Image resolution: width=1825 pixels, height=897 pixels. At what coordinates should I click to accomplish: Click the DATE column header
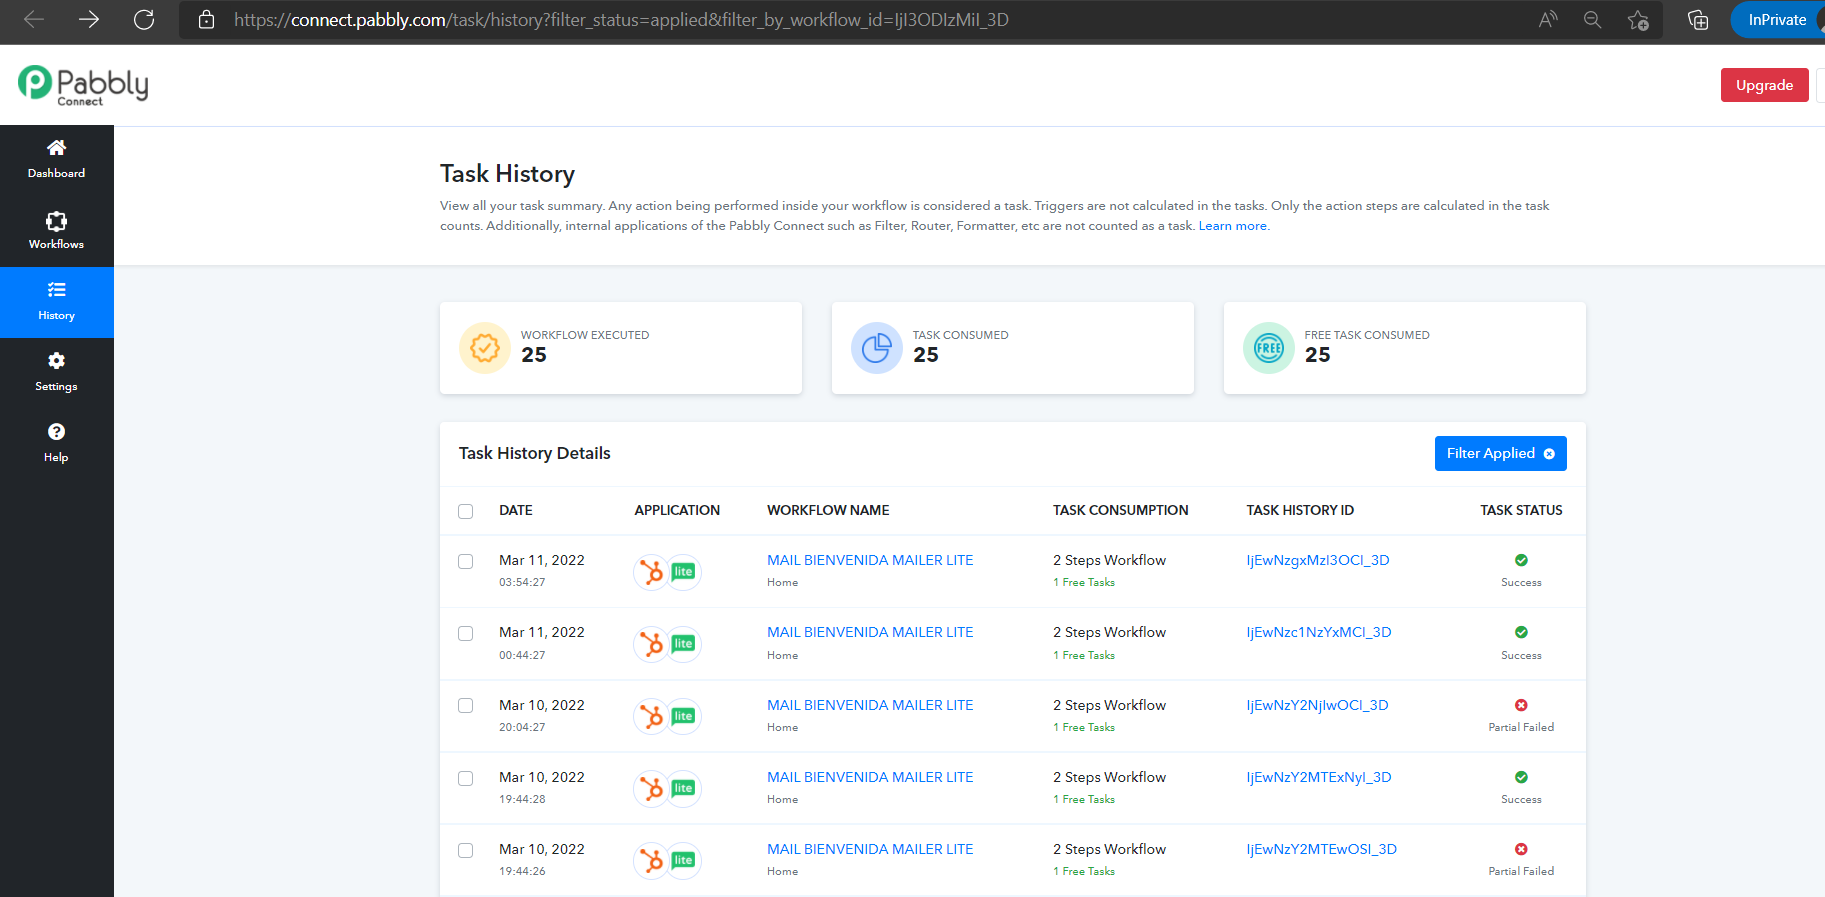(x=516, y=510)
